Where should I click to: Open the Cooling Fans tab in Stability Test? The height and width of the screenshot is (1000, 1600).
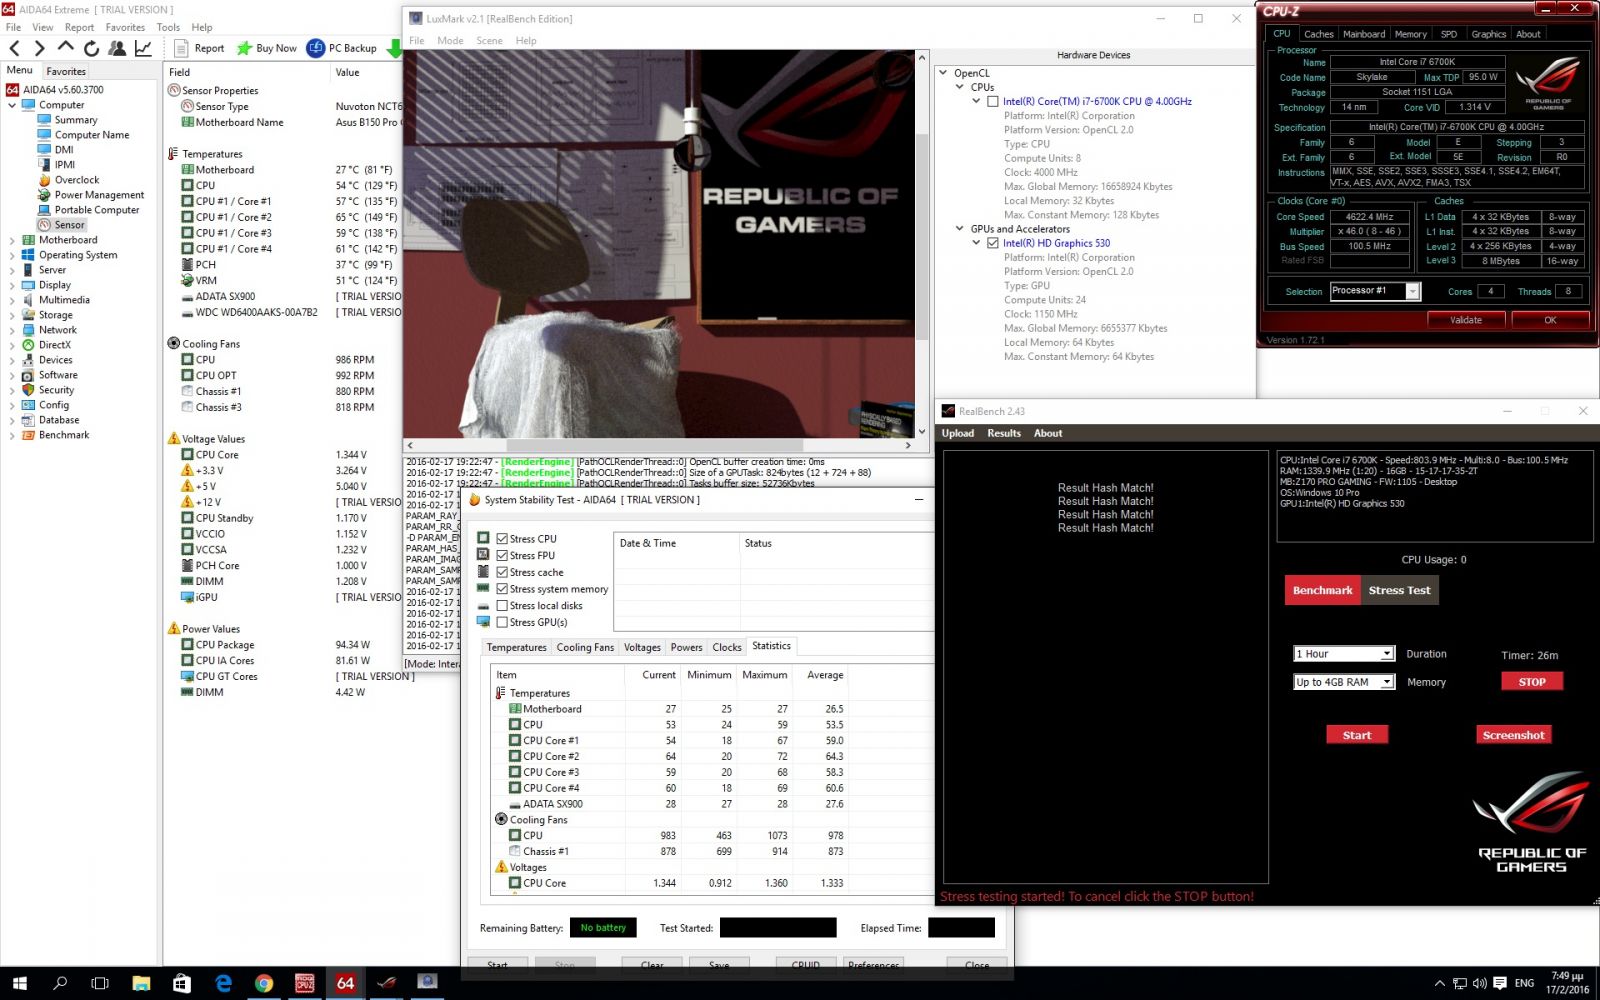pos(585,647)
